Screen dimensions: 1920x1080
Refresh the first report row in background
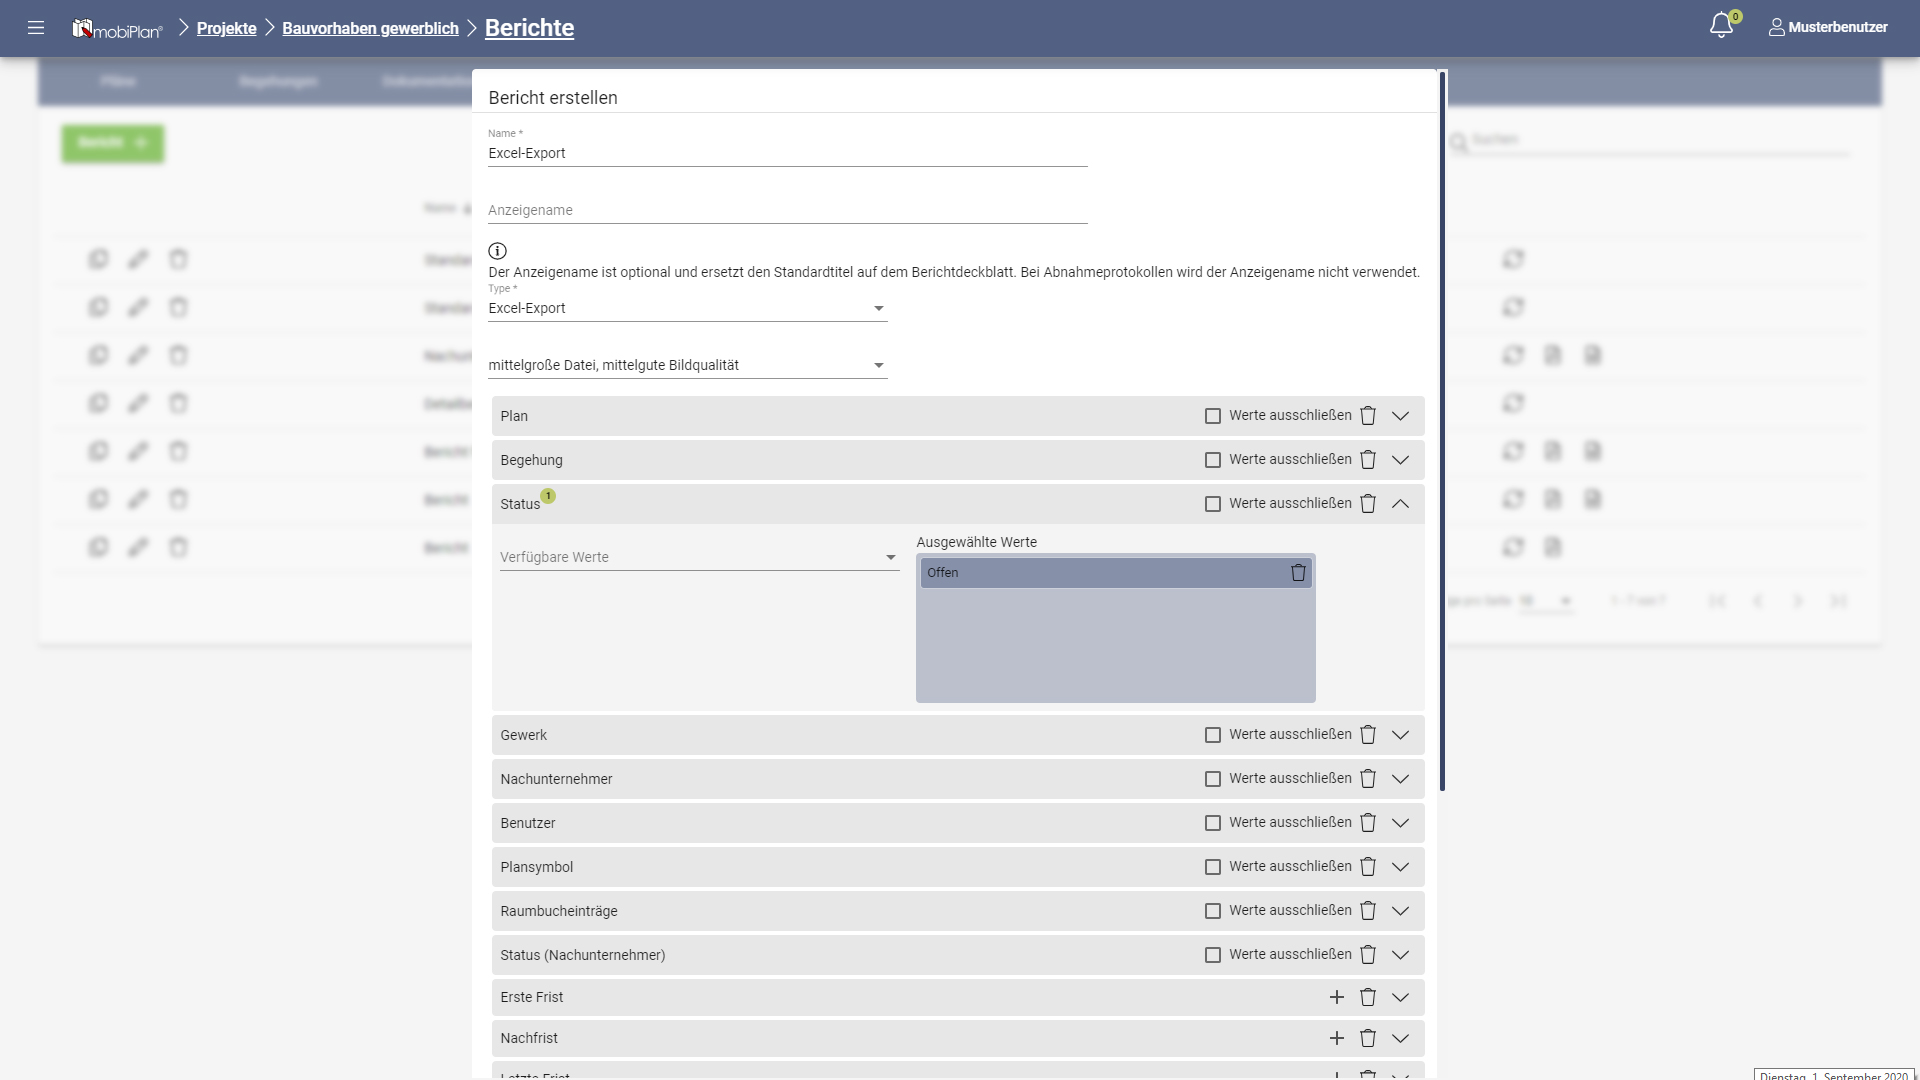(x=1513, y=259)
